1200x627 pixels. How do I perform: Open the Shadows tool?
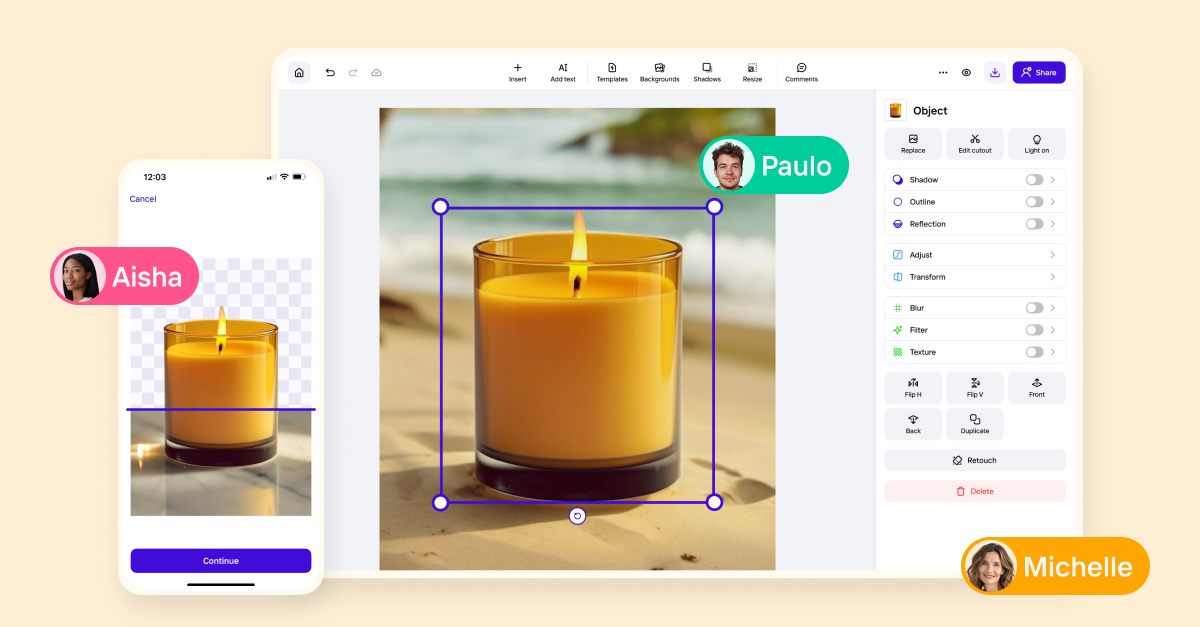[x=707, y=71]
